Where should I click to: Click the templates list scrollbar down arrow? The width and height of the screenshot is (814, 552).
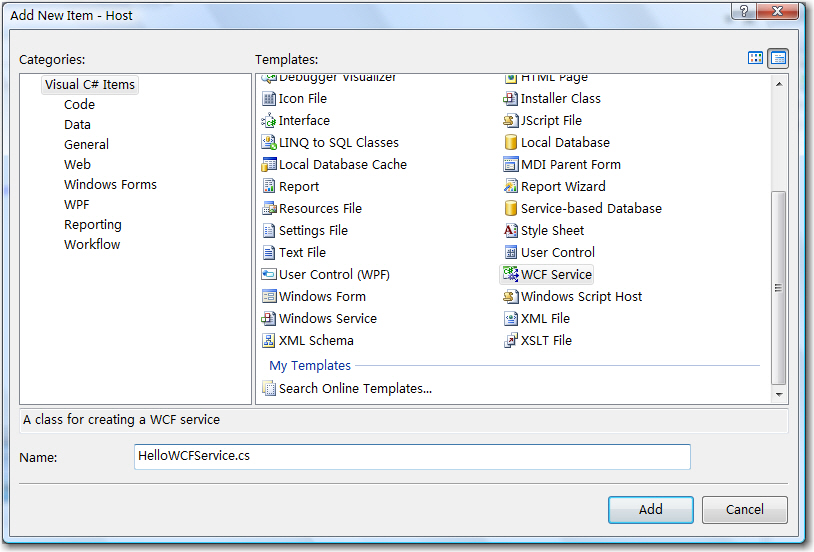pos(779,395)
